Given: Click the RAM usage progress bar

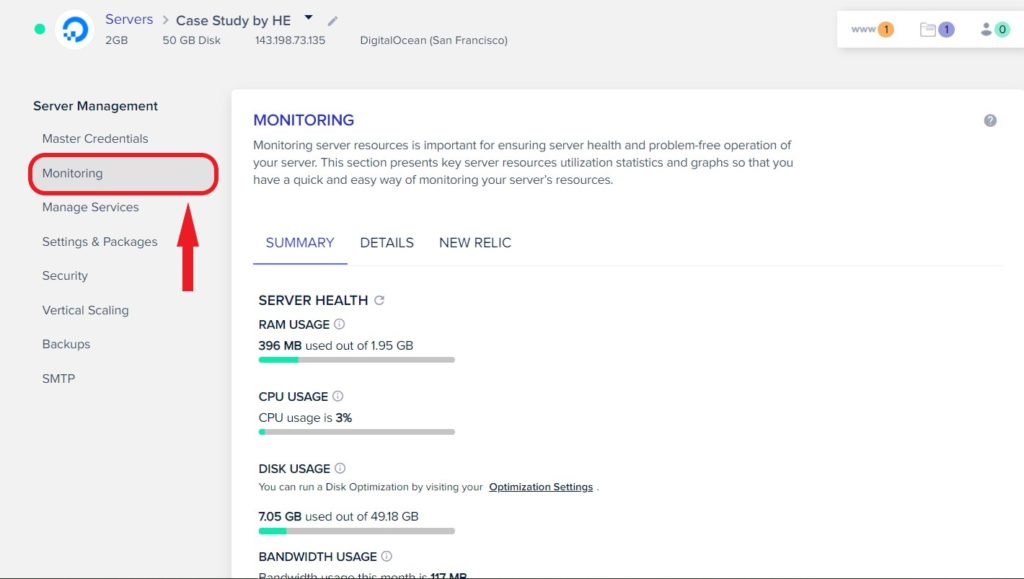Looking at the screenshot, I should (357, 360).
